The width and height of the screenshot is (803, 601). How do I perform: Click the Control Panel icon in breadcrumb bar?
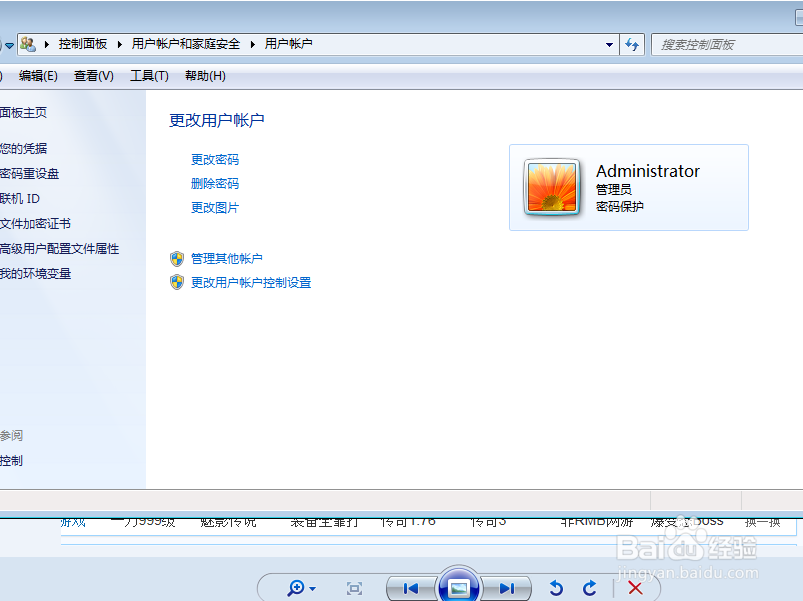tap(28, 44)
